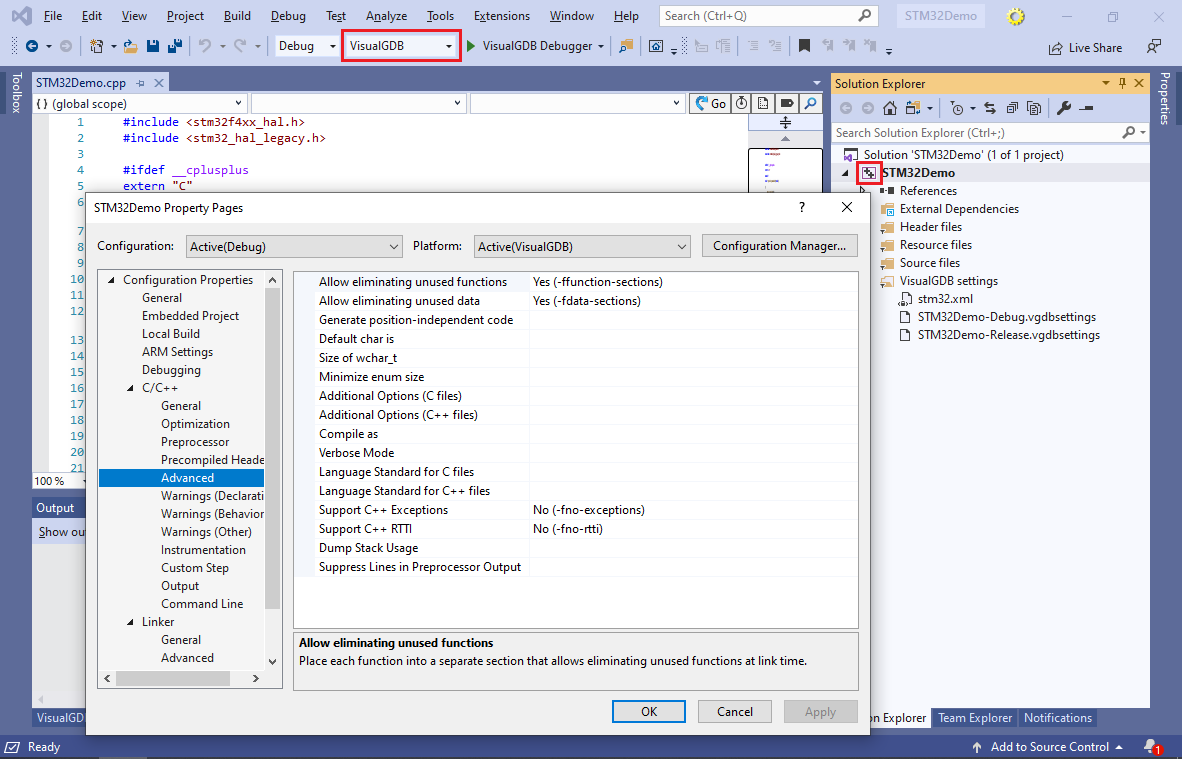Viewport: 1182px width, 759px height.
Task: Click the Open File folder icon
Action: click(130, 46)
